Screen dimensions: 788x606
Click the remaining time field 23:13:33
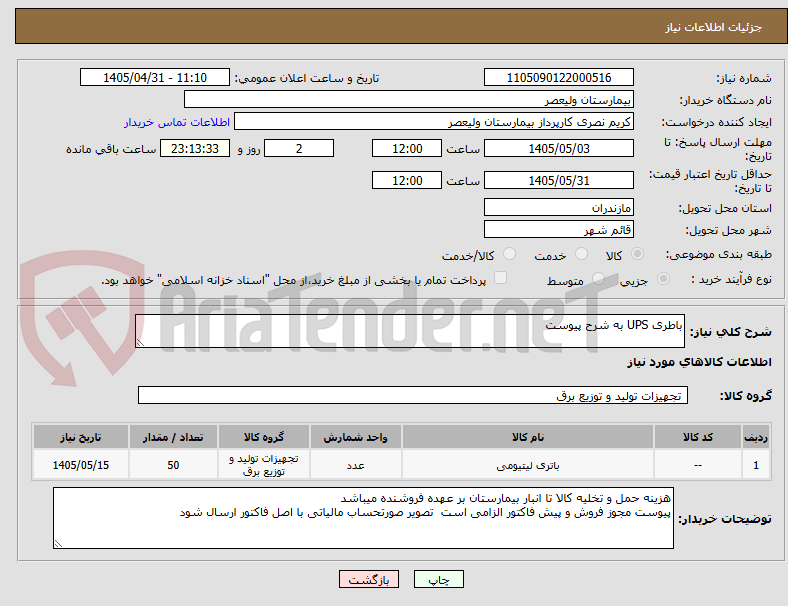tap(195, 149)
